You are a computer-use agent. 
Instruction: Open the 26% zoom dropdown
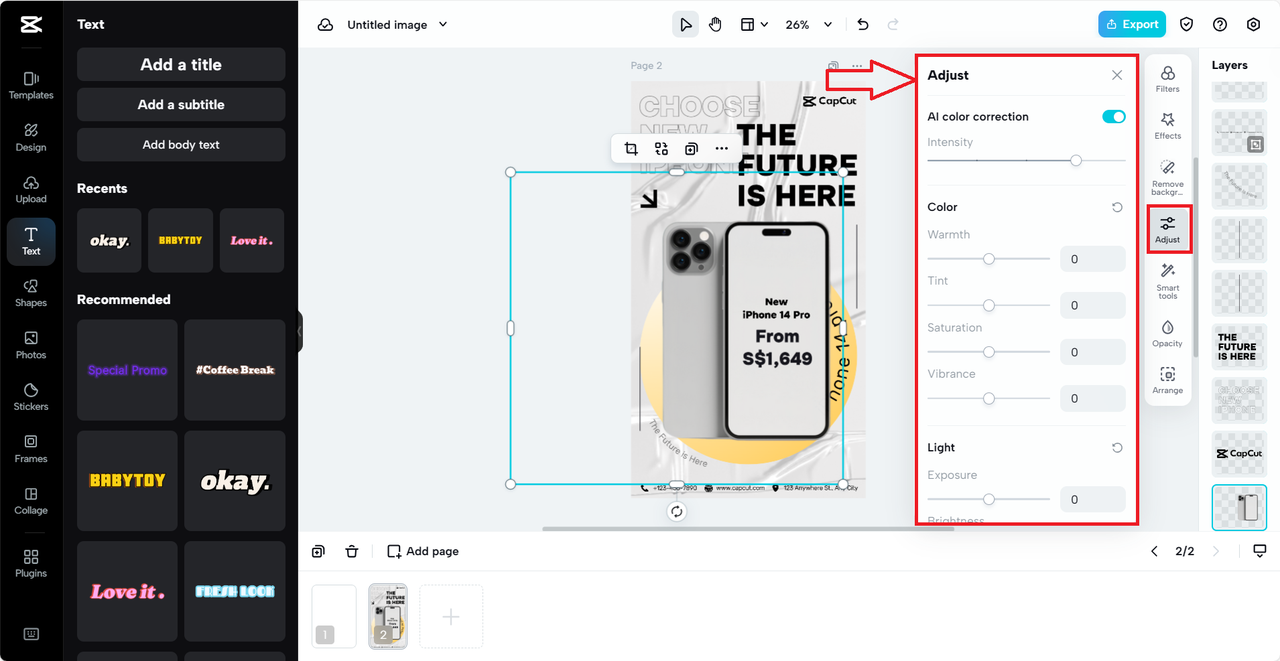point(809,25)
